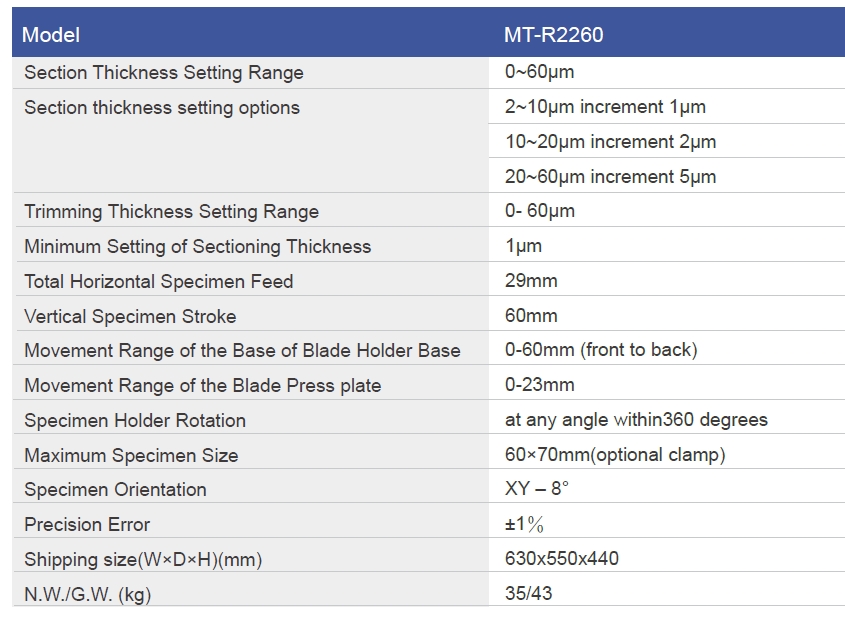This screenshot has width=845, height=625.
Task: Click Vertical Specimen Stroke label
Action: pyautogui.click(x=130, y=316)
